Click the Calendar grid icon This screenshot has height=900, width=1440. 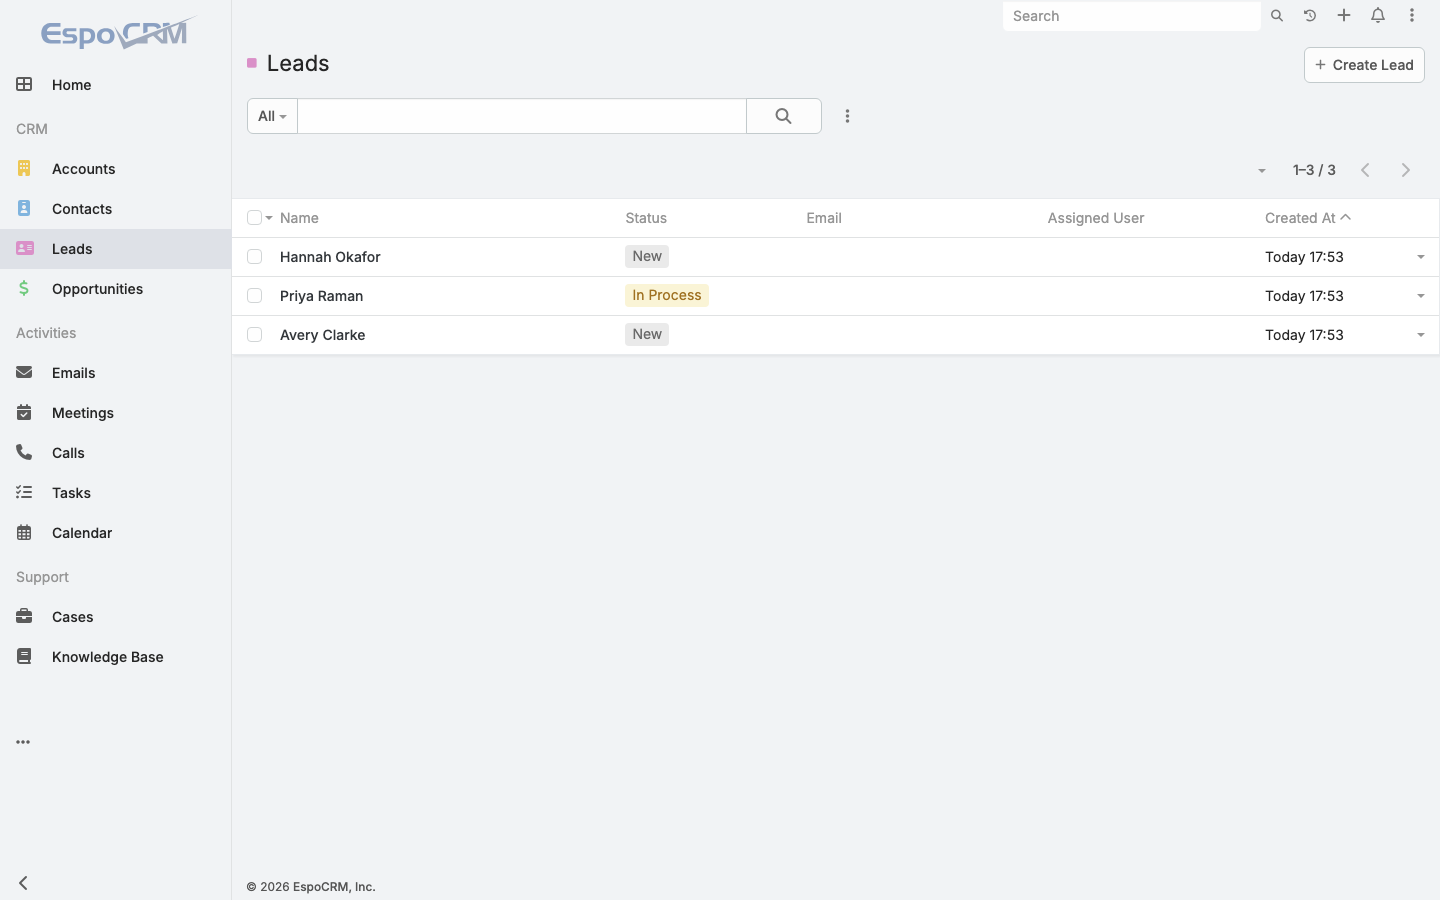click(24, 533)
